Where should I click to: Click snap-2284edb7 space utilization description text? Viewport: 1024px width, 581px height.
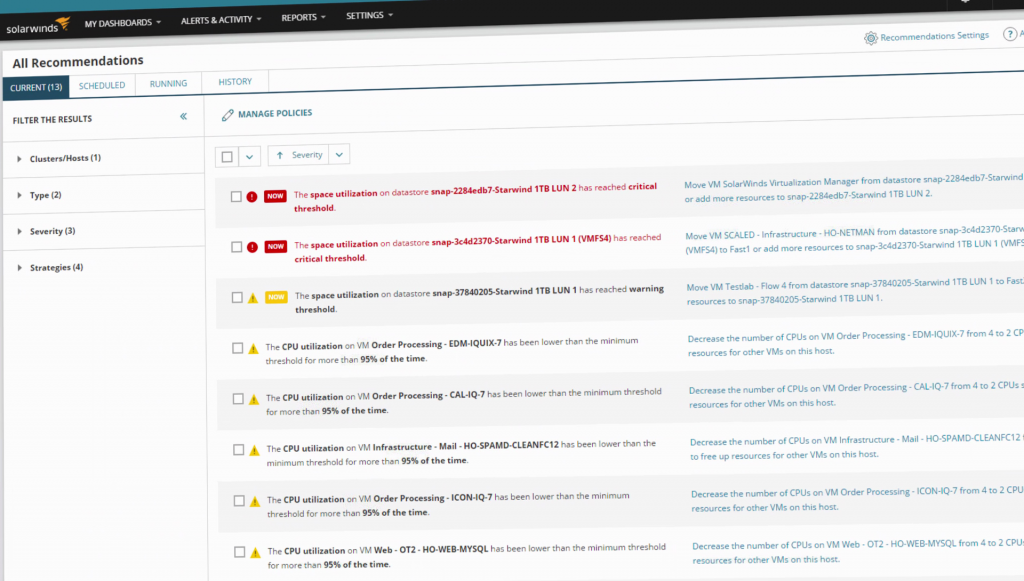point(475,197)
